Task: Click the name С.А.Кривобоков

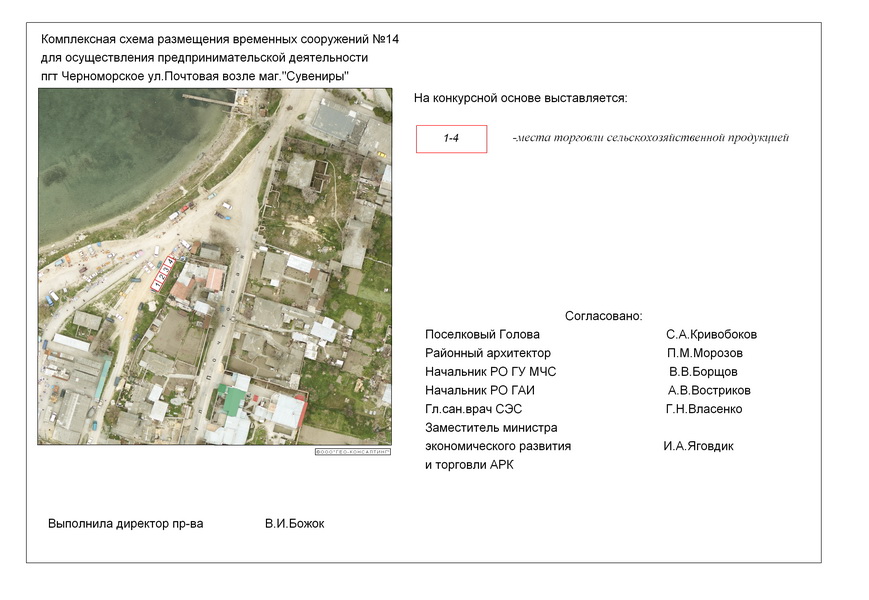Action: coord(711,334)
